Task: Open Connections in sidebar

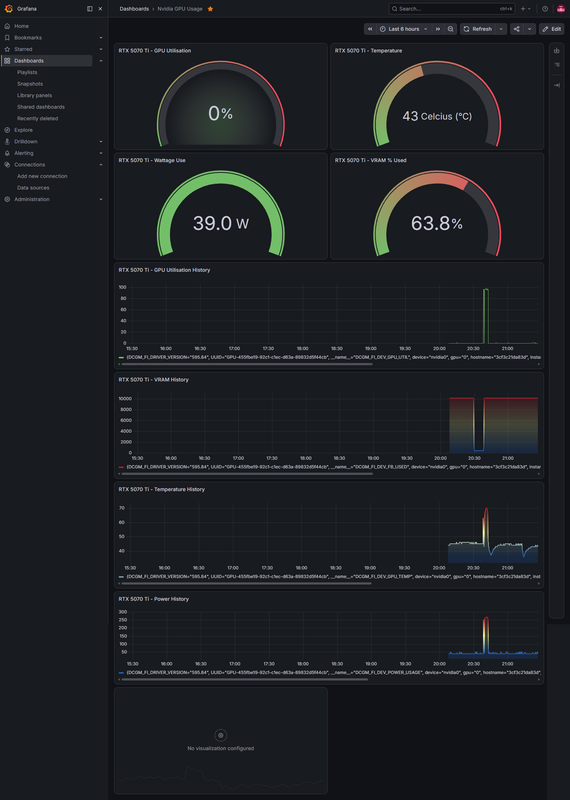Action: pyautogui.click(x=30, y=165)
